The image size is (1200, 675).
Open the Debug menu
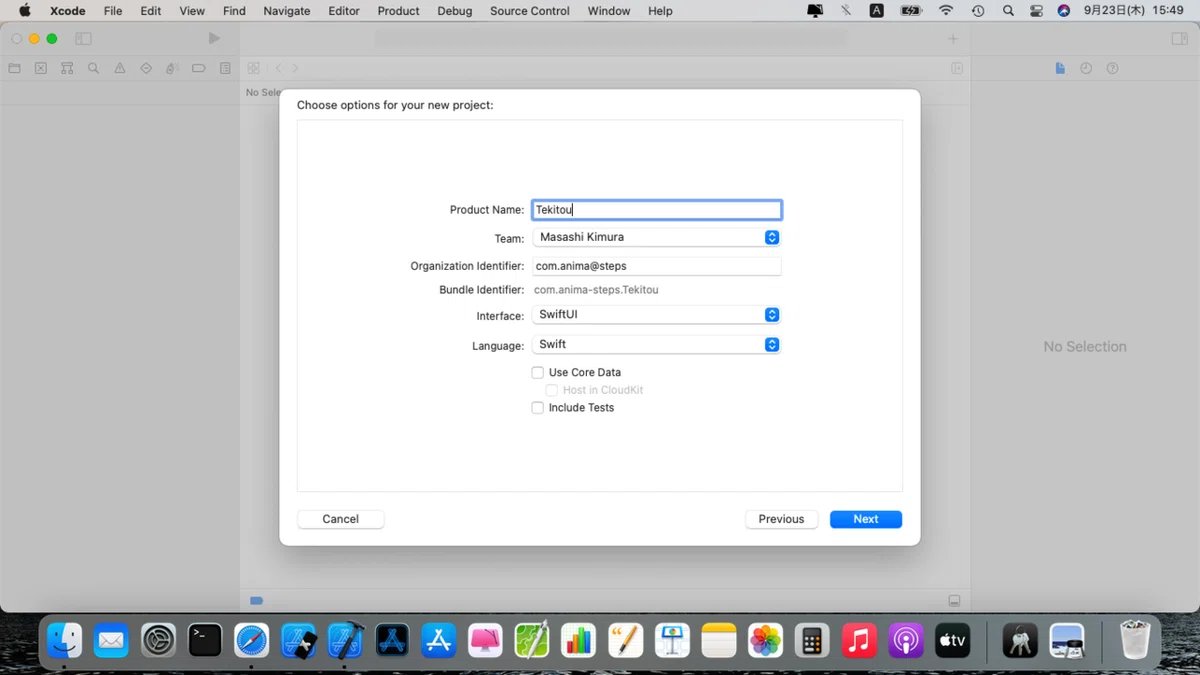(x=455, y=11)
